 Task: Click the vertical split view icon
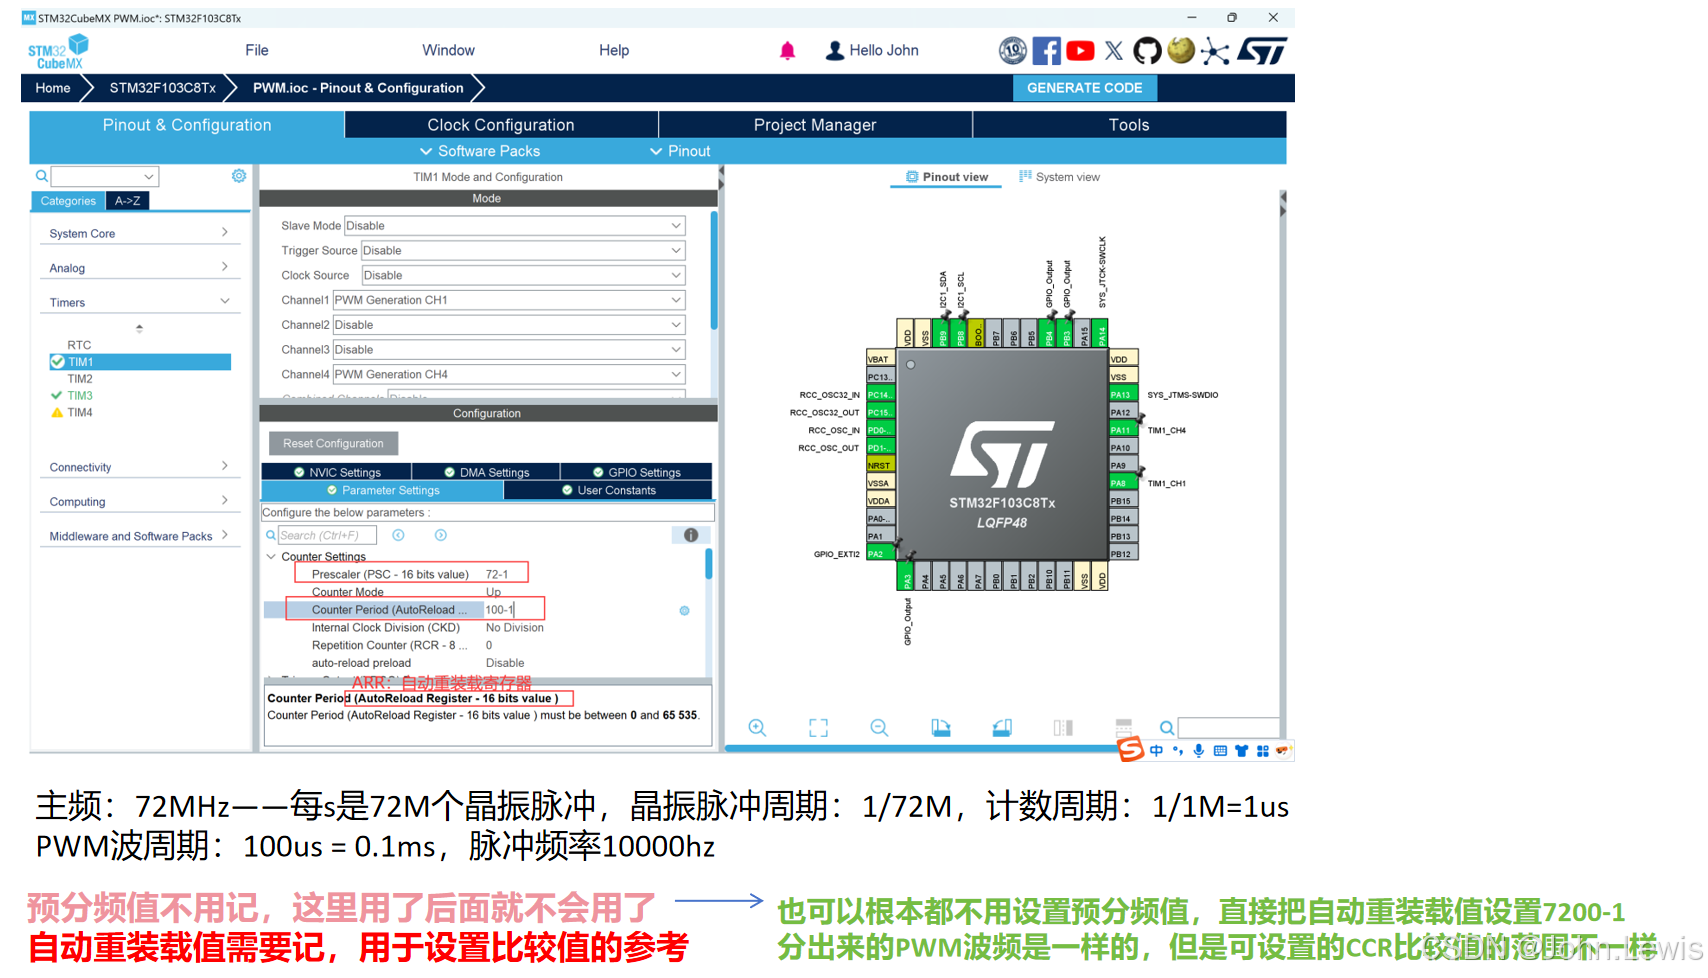tap(1063, 728)
